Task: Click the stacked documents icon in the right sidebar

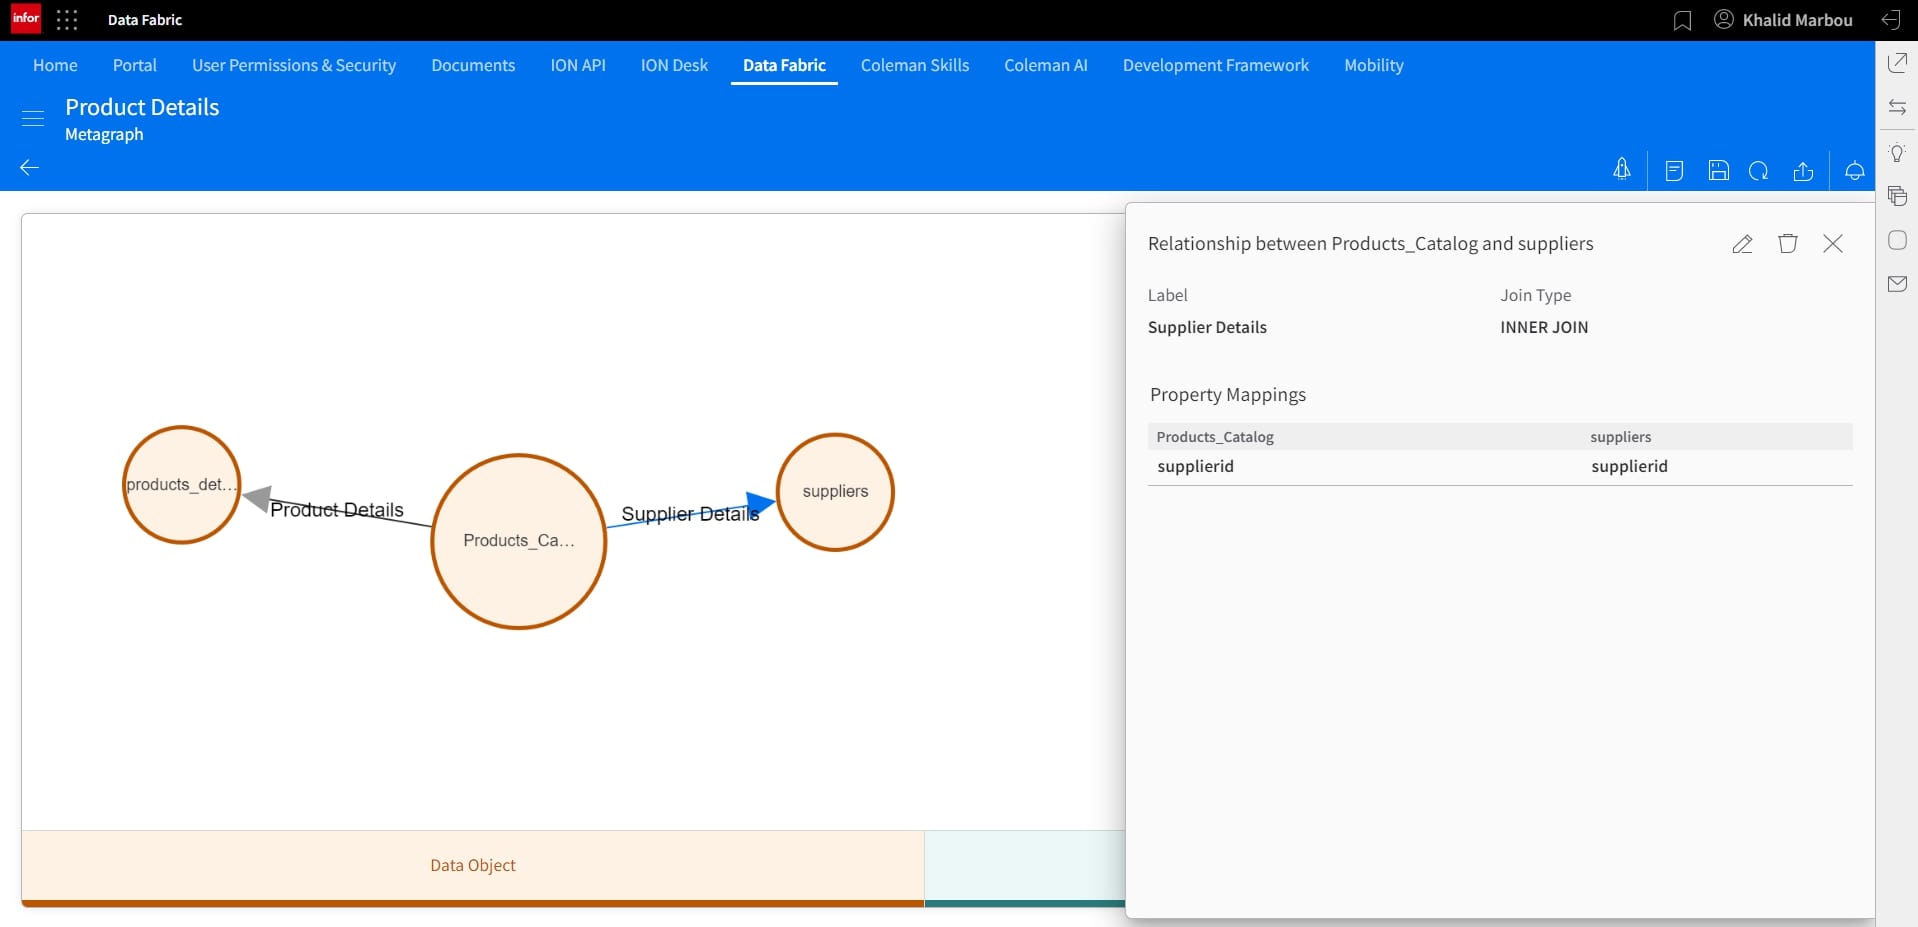Action: (x=1897, y=196)
